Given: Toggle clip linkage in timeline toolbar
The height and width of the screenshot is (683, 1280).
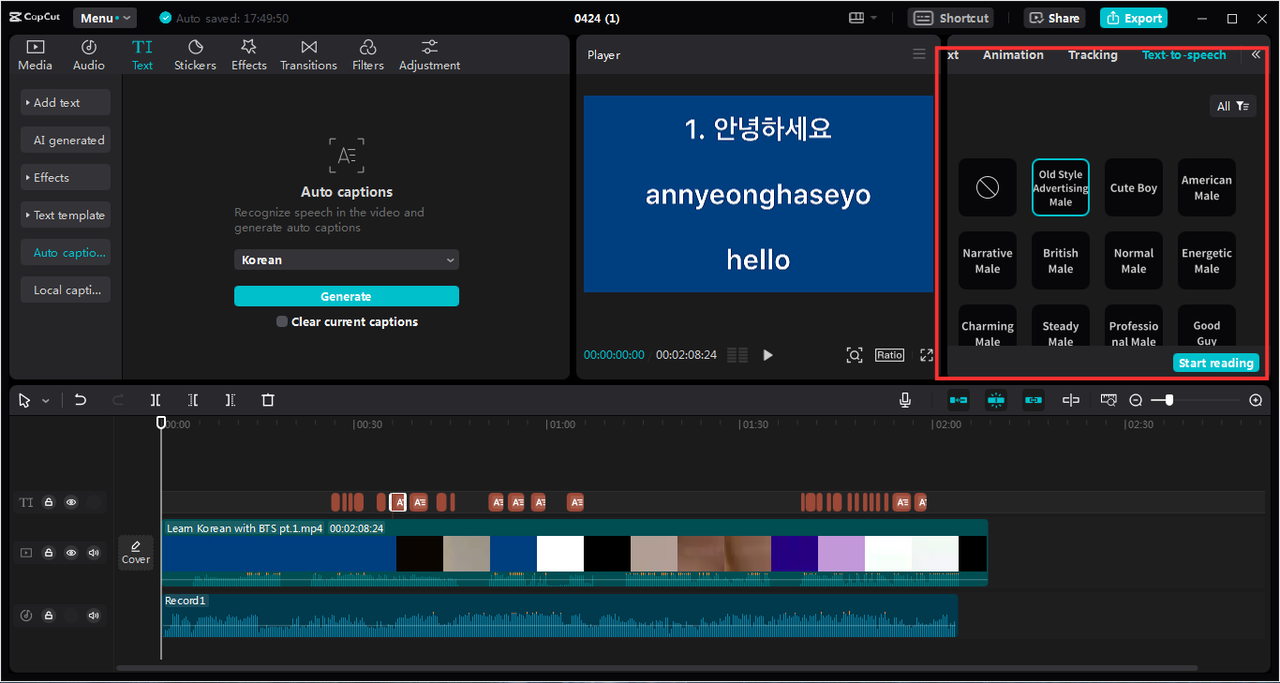Looking at the screenshot, I should click(1033, 400).
